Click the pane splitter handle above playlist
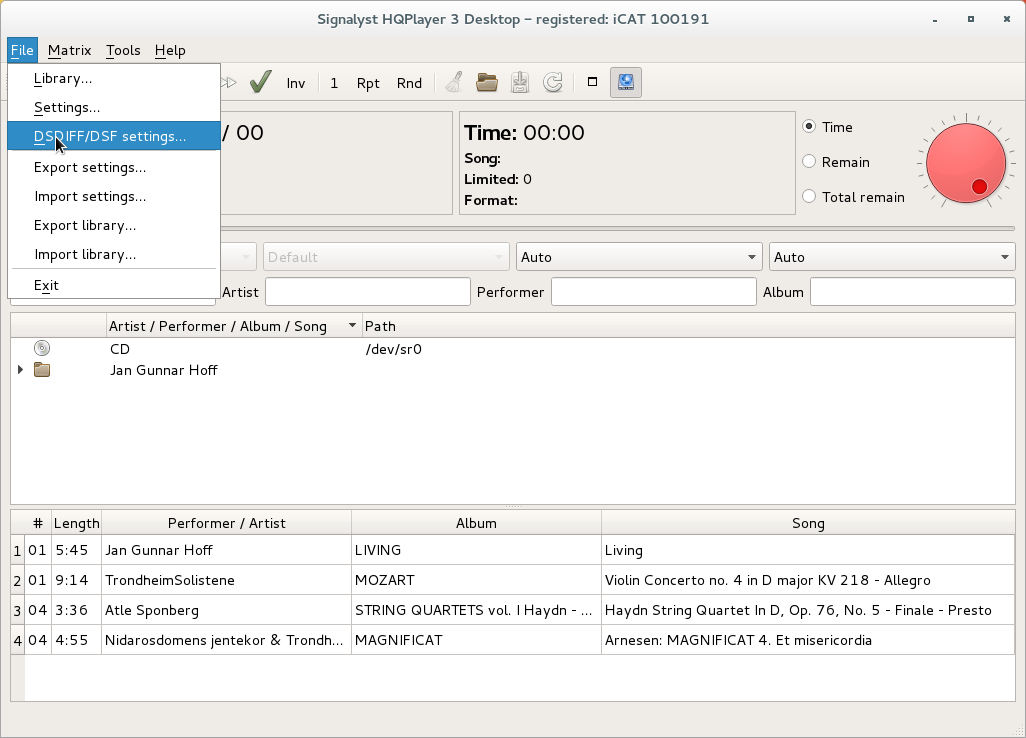This screenshot has width=1026, height=738. click(513, 506)
